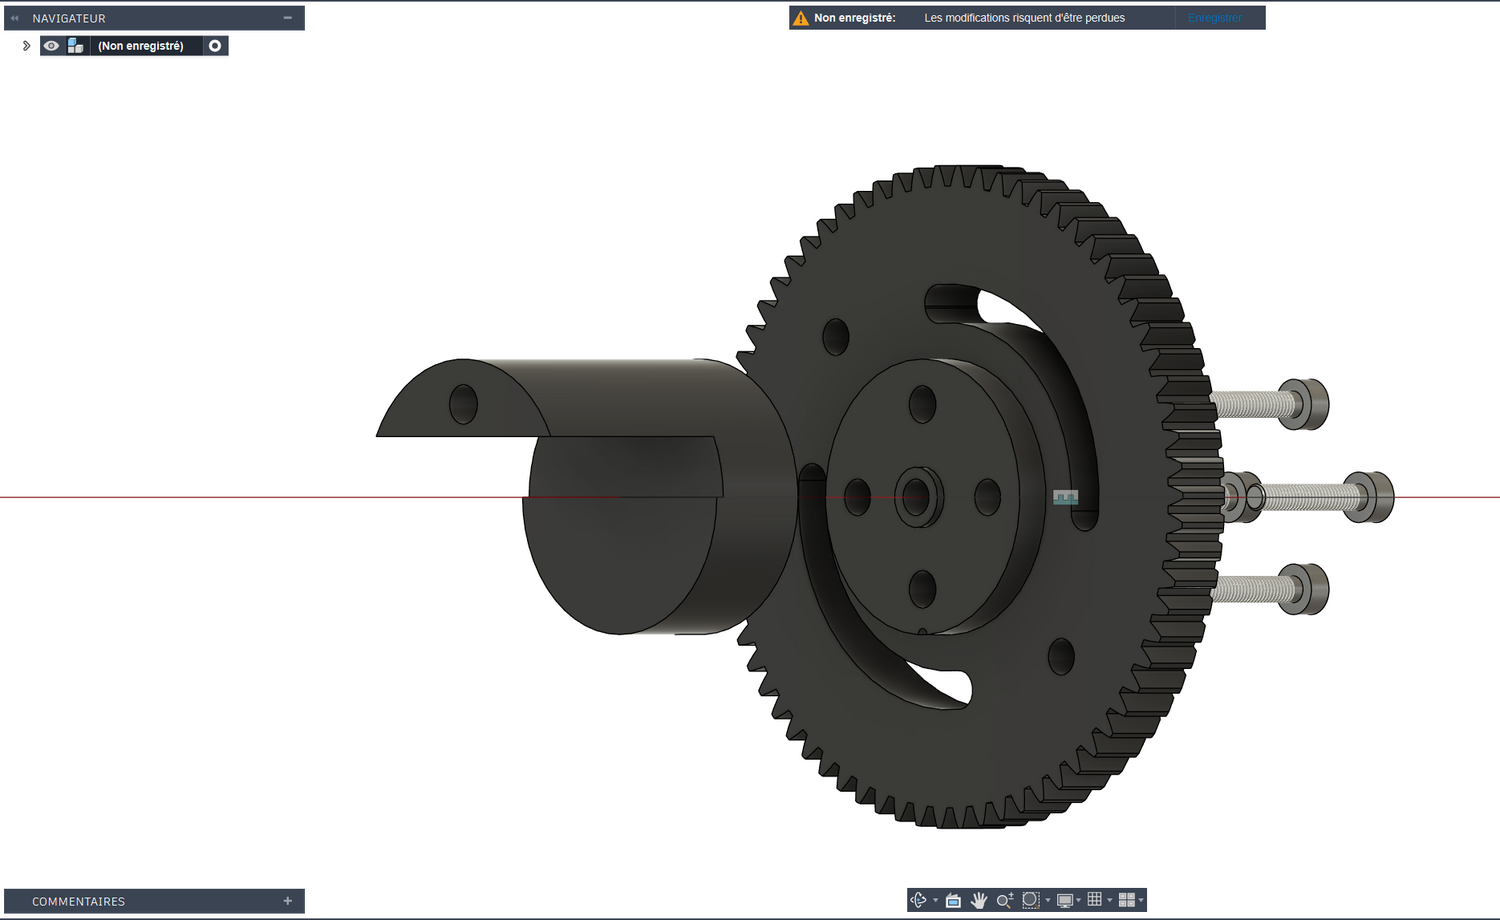Viewport: 1500px width, 920px height.
Task: Toggle visibility eye of (Non enregistré) component
Action: coord(51,46)
